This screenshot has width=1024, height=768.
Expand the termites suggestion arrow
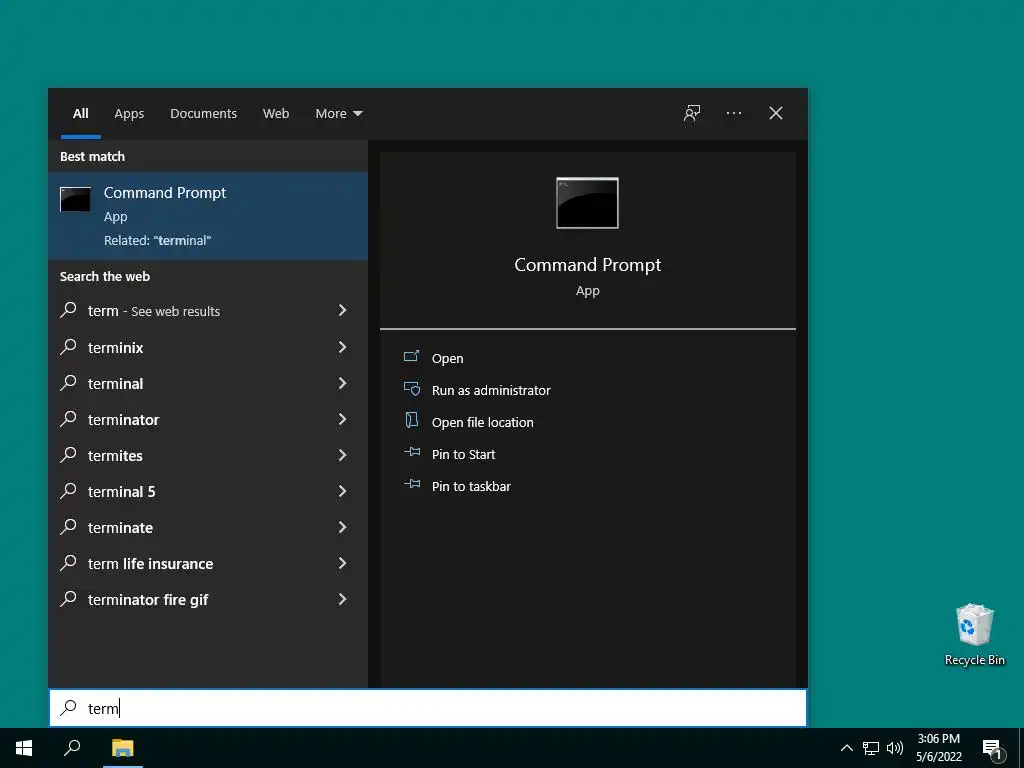342,455
